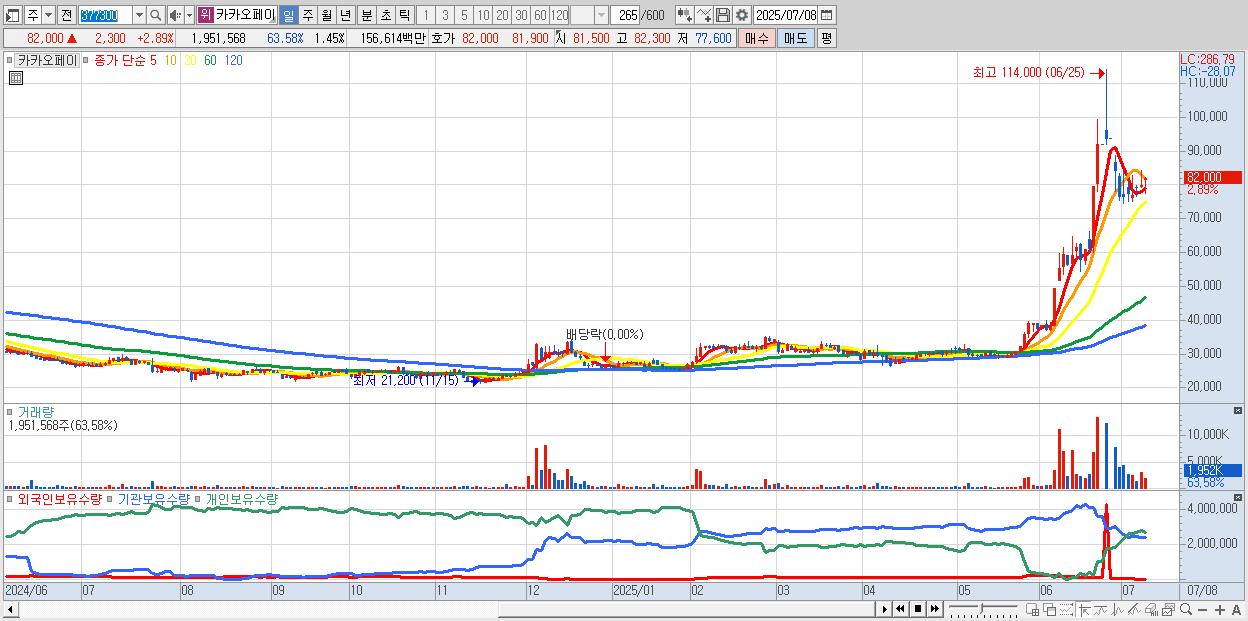Open the chart layout icon at far left of toolbar

[12, 15]
